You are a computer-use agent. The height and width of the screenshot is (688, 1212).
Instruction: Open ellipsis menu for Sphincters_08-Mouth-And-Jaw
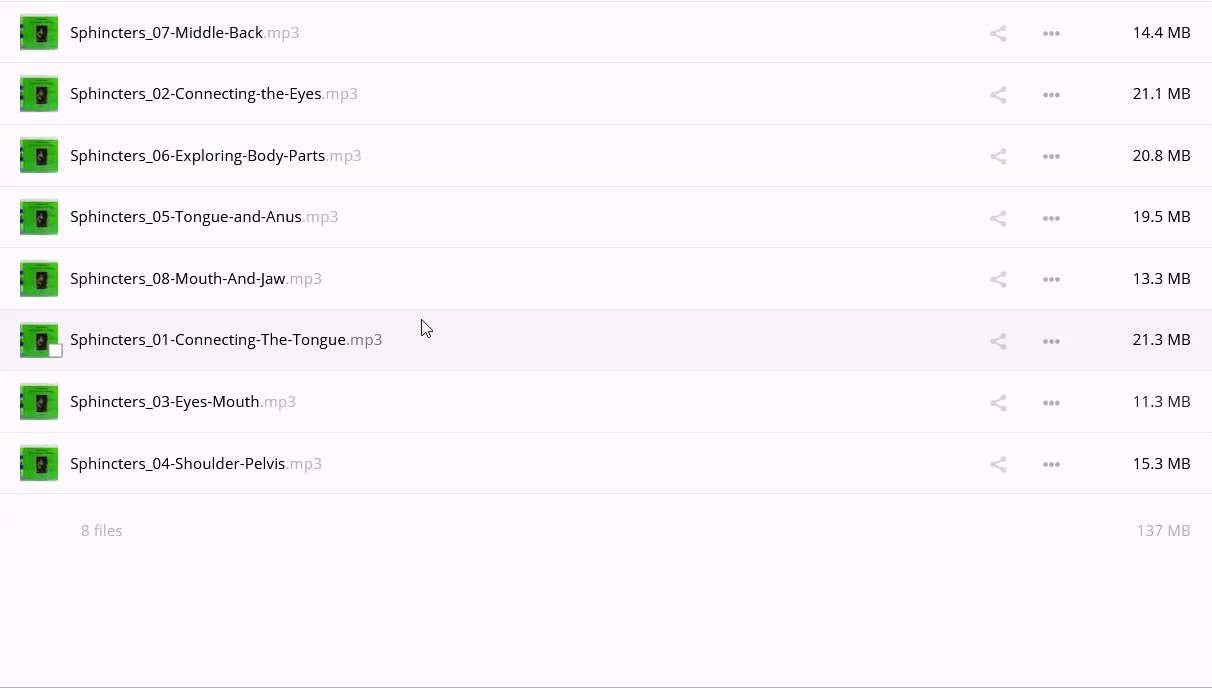click(x=1051, y=280)
